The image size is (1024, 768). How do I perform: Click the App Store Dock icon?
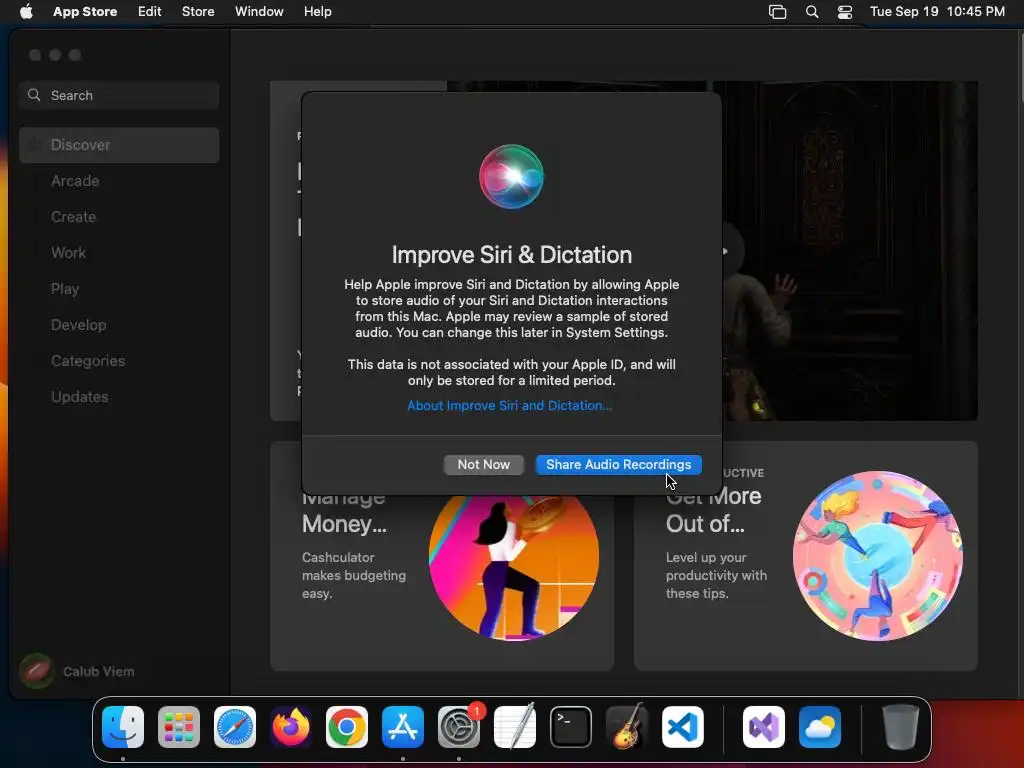click(x=403, y=727)
